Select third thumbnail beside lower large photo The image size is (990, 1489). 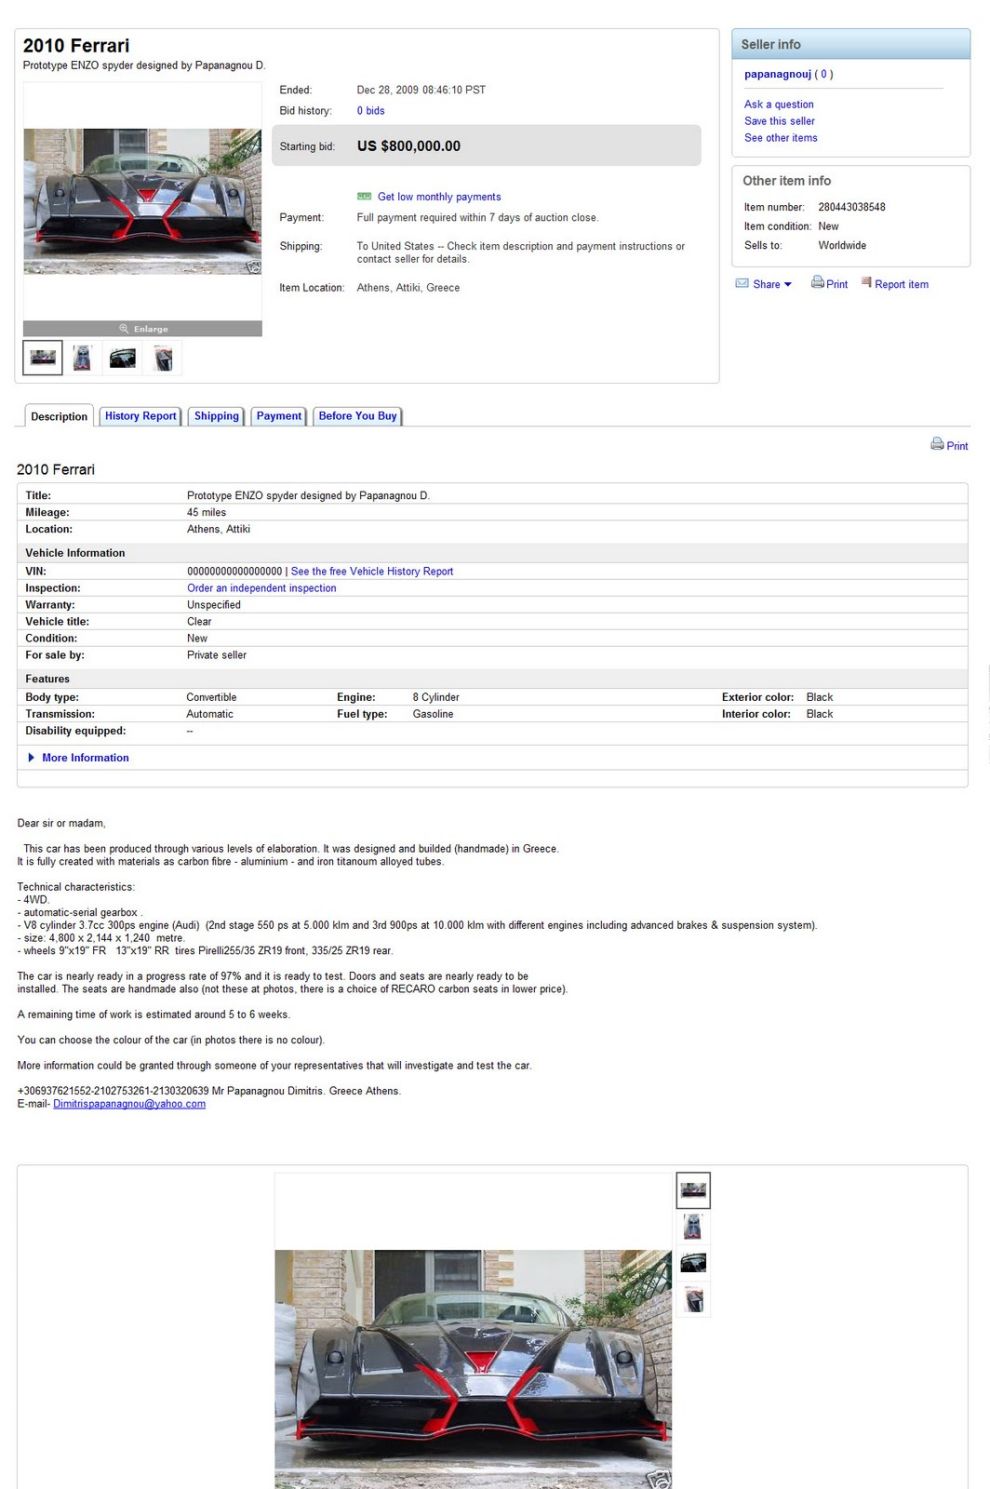[x=693, y=1263]
